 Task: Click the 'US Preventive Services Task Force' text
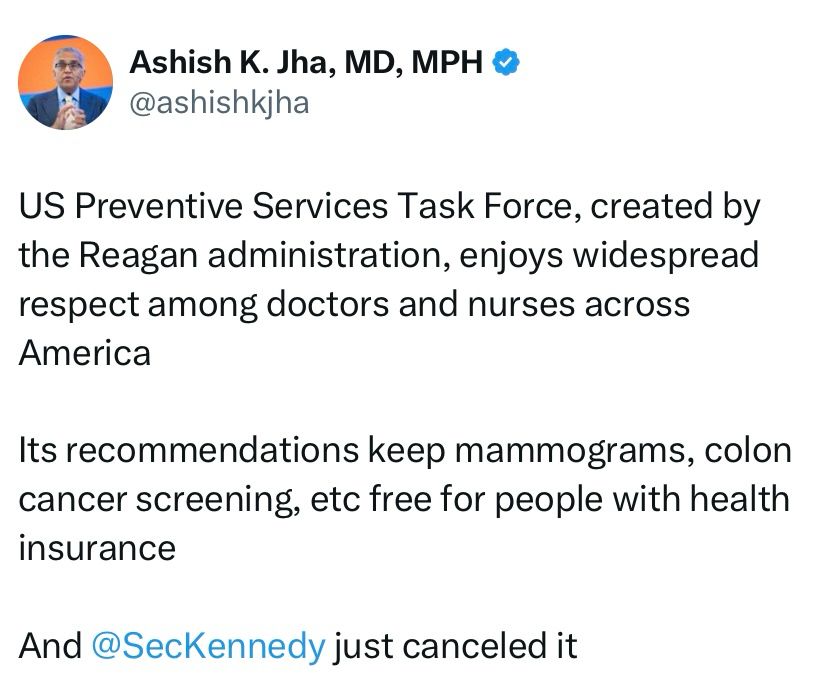coord(298,207)
